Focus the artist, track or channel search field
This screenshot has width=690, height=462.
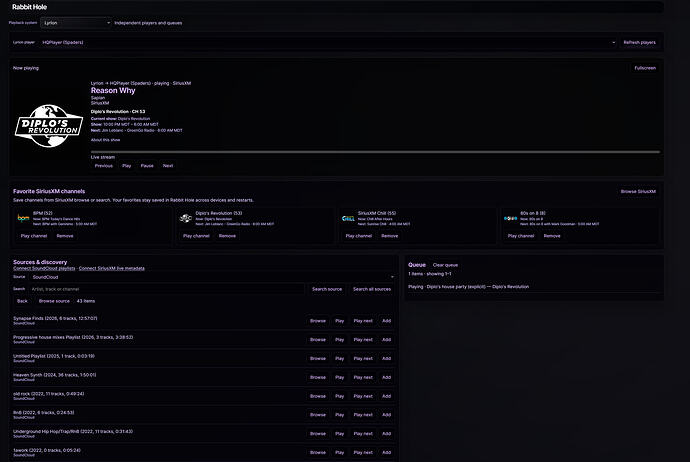click(x=166, y=290)
